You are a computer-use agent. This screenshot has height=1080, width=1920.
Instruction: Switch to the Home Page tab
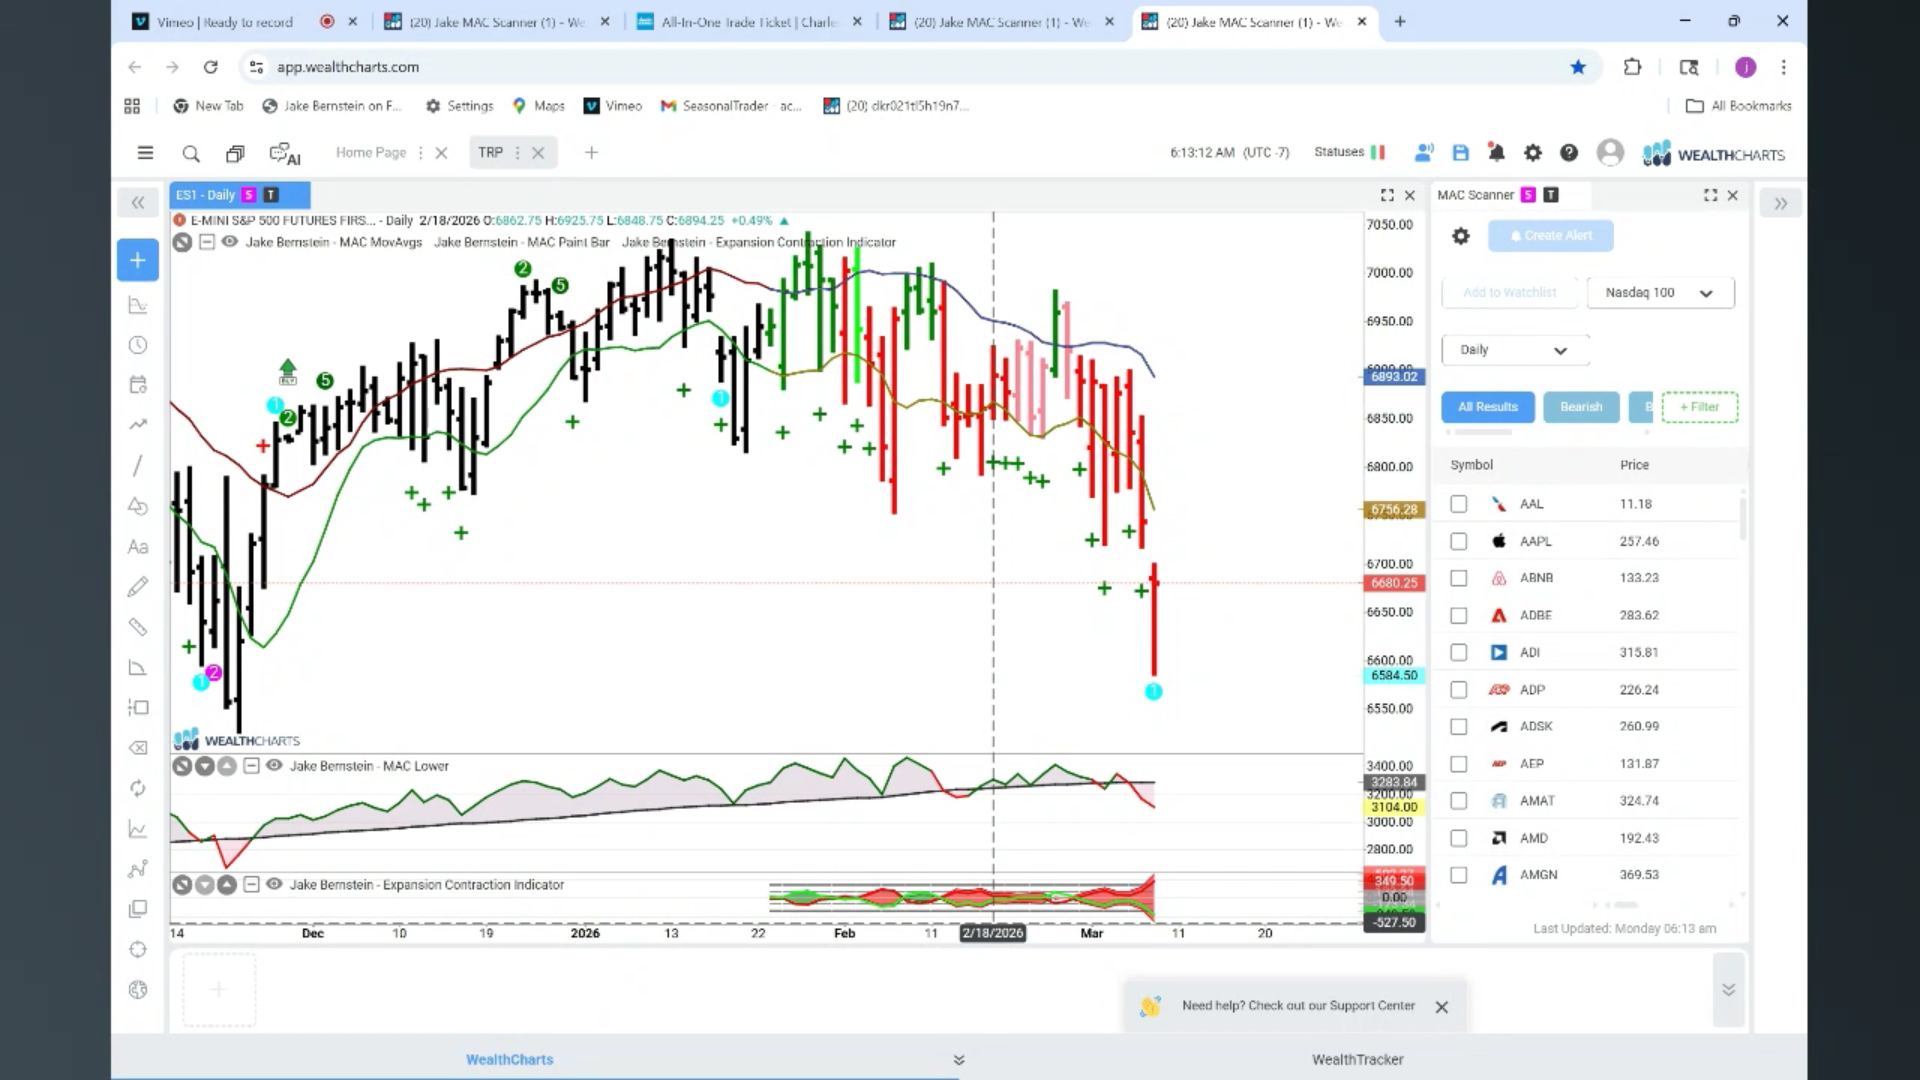click(371, 153)
